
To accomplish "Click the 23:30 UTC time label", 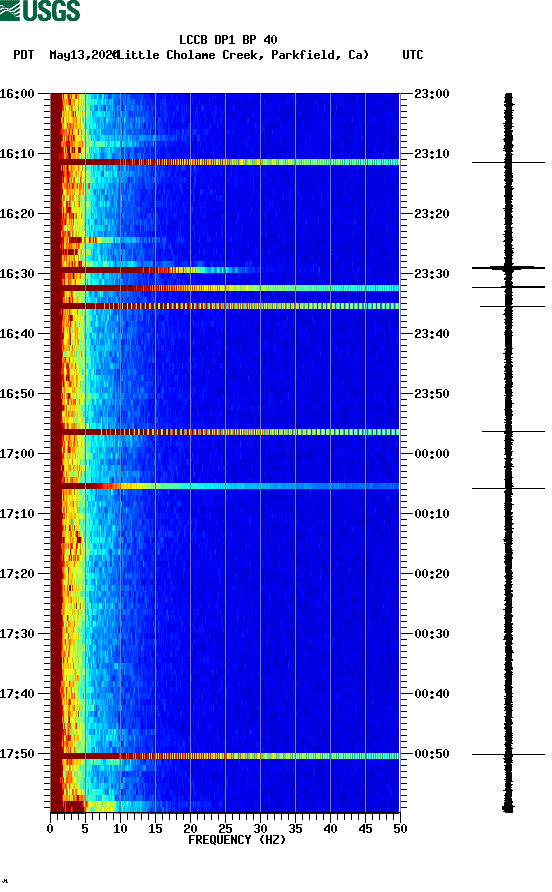I will click(432, 274).
